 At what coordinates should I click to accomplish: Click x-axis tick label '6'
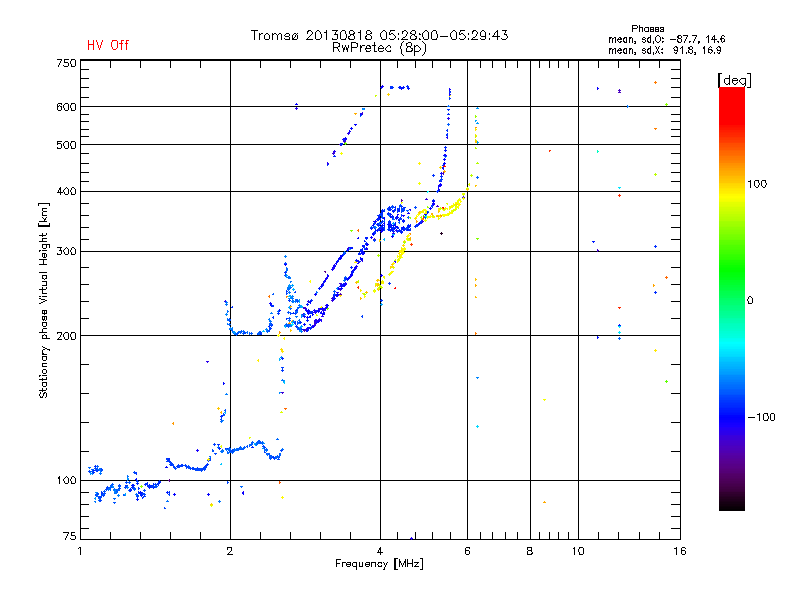click(x=467, y=551)
